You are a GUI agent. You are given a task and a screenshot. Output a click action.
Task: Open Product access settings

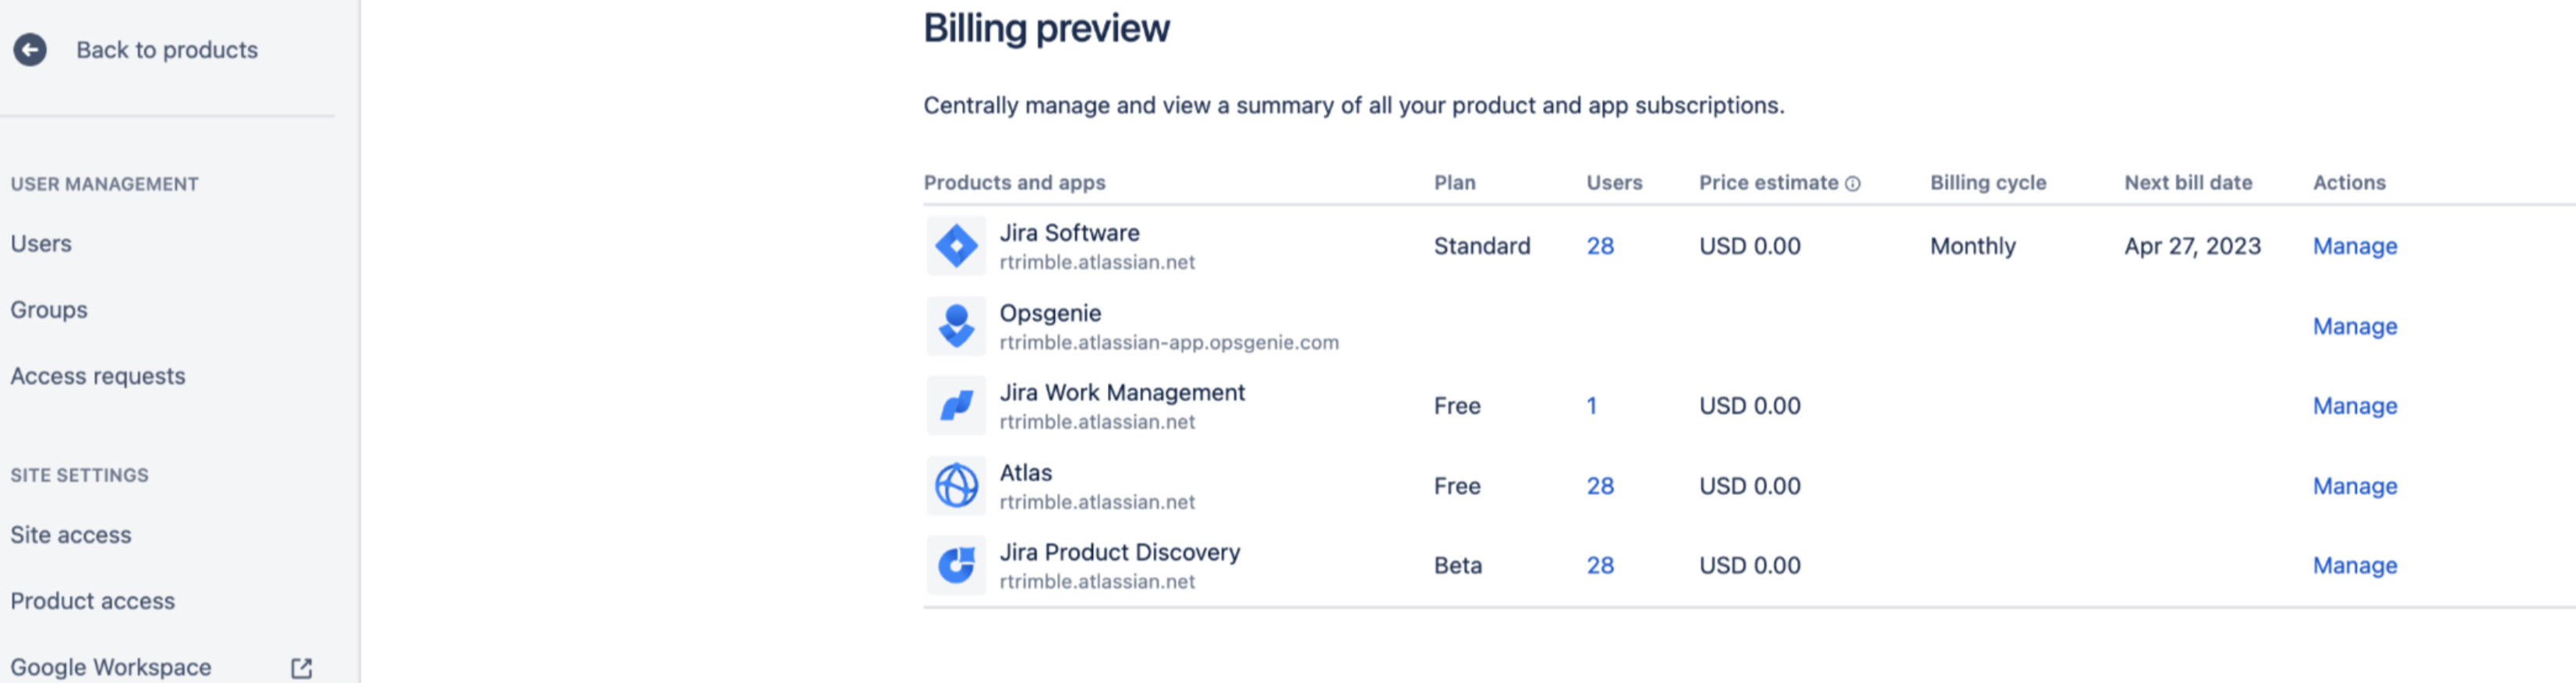93,601
